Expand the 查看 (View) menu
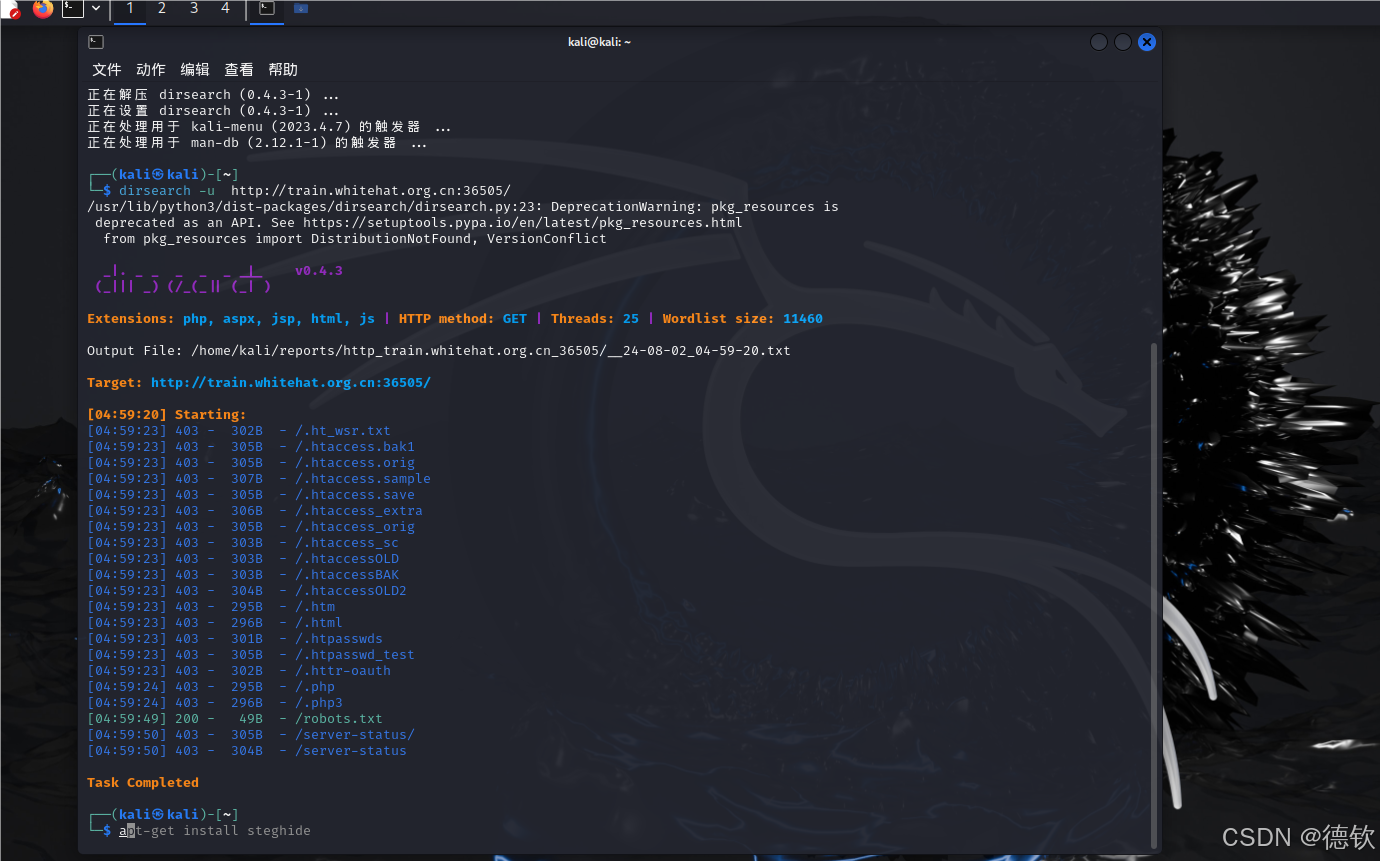 pyautogui.click(x=238, y=70)
